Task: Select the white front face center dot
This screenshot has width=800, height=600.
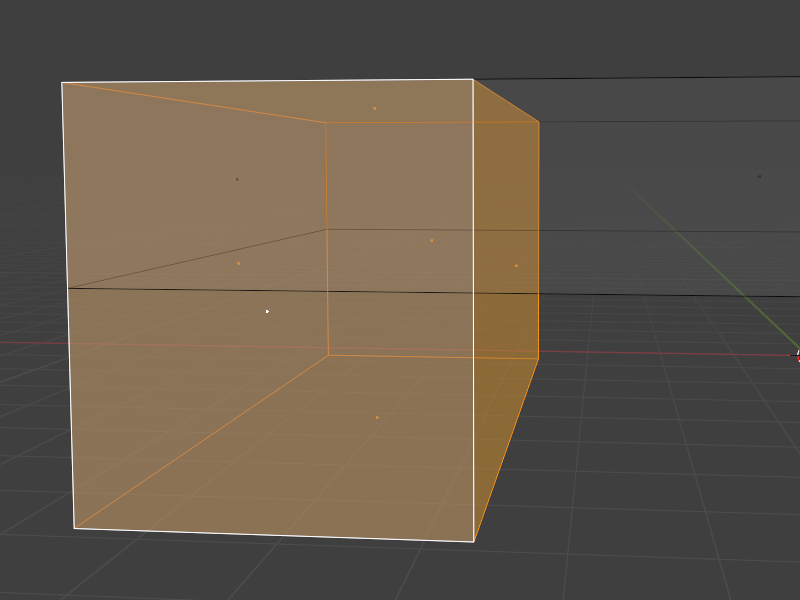Action: click(267, 311)
